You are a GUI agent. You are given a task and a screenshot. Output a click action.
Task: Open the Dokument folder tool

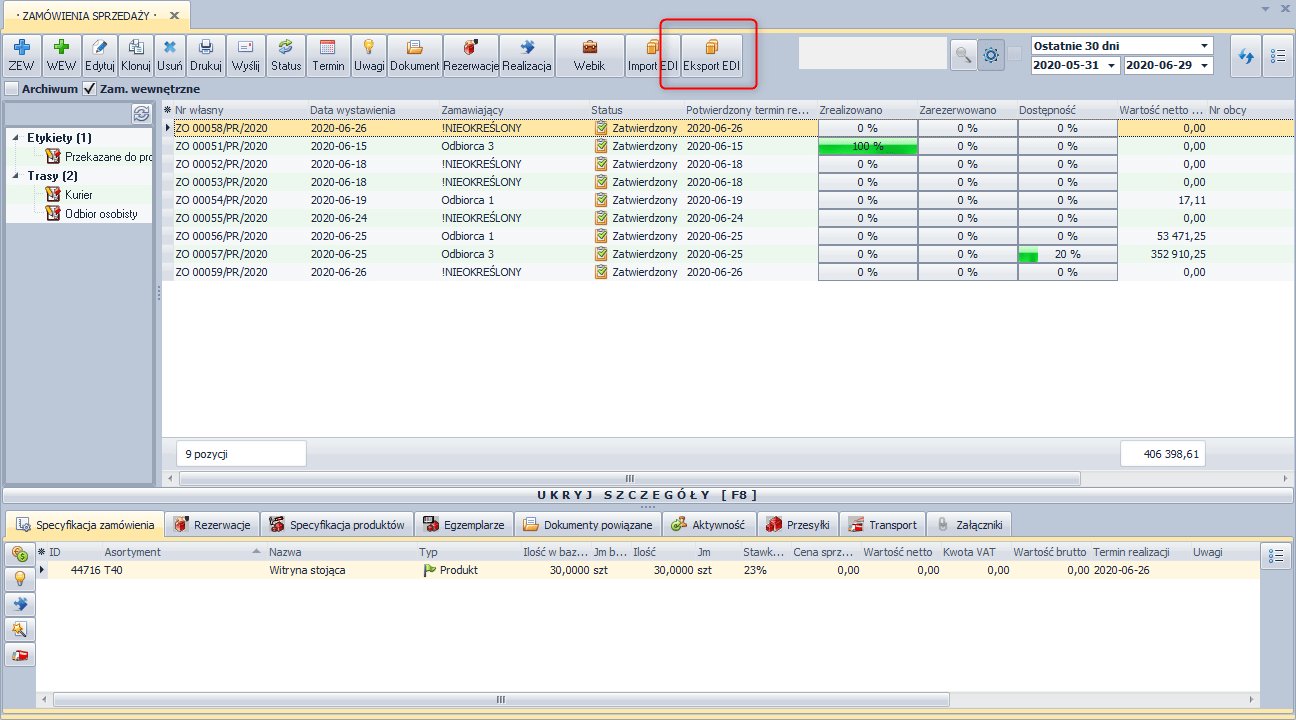(415, 55)
